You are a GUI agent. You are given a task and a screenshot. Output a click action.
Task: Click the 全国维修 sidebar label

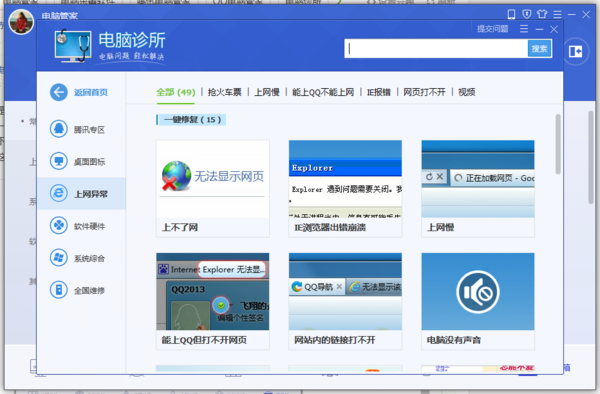tap(89, 291)
